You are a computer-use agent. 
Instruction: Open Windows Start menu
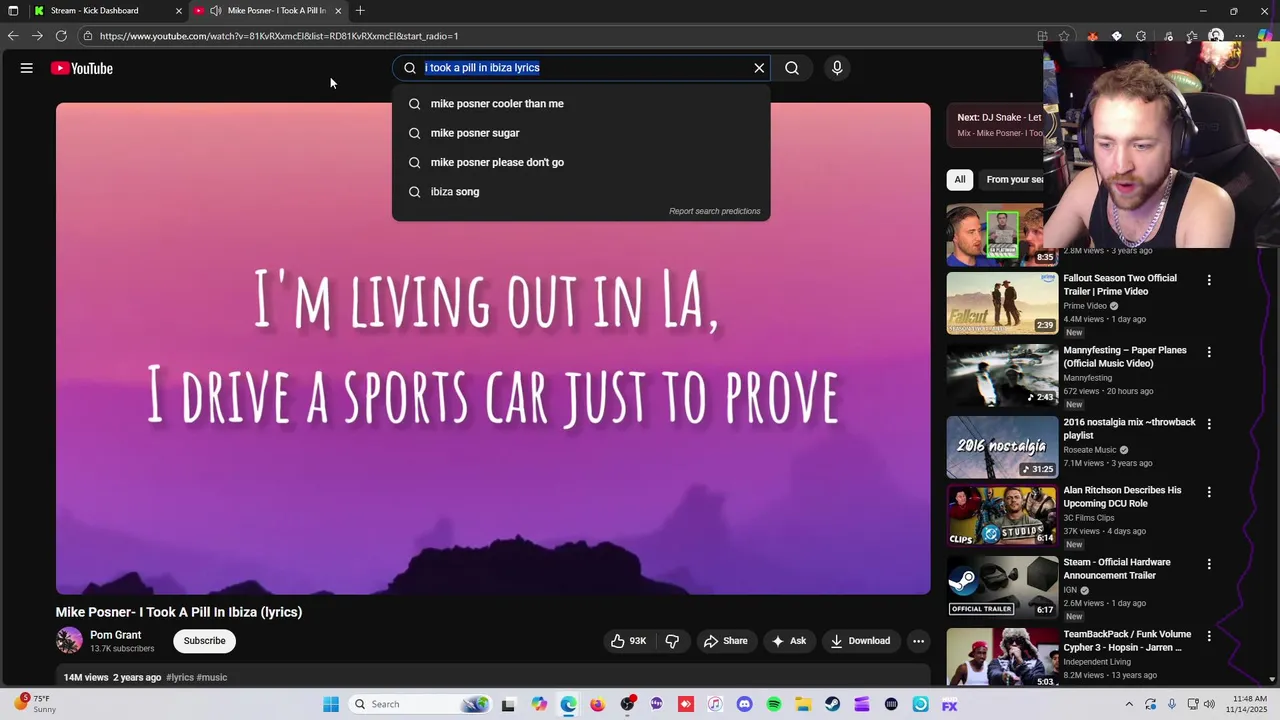point(331,704)
